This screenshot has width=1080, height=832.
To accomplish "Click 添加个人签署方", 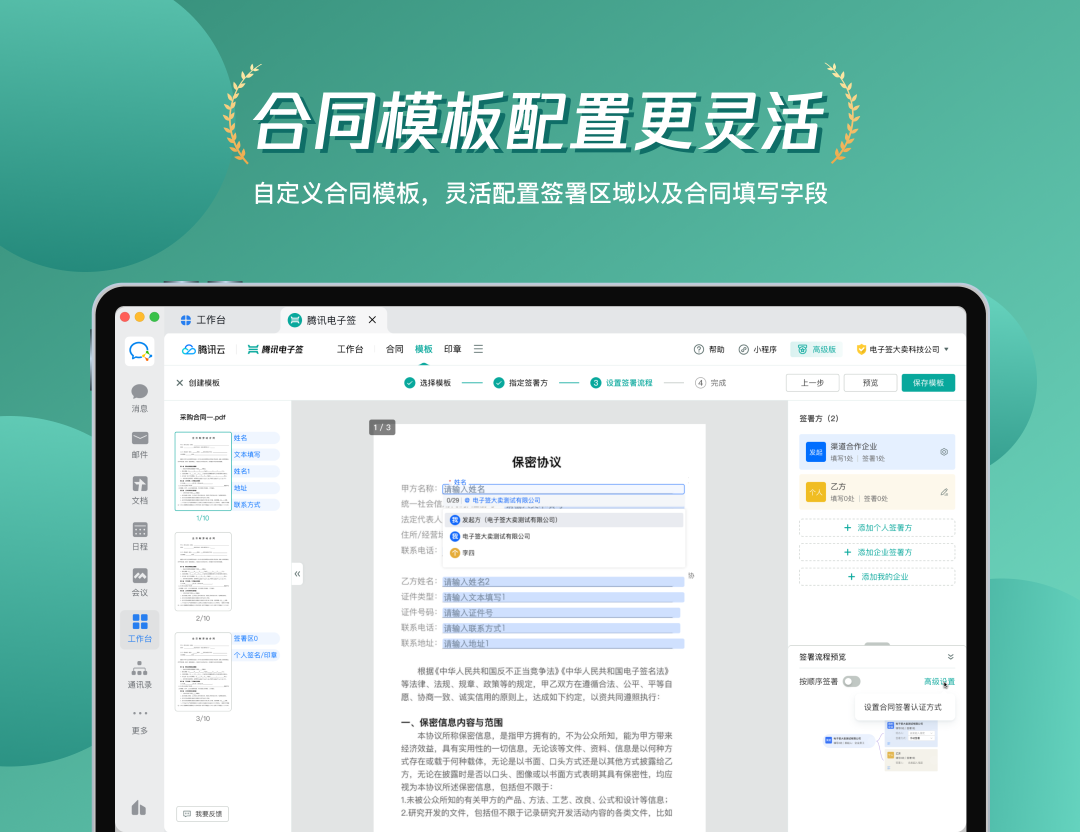I will [878, 528].
